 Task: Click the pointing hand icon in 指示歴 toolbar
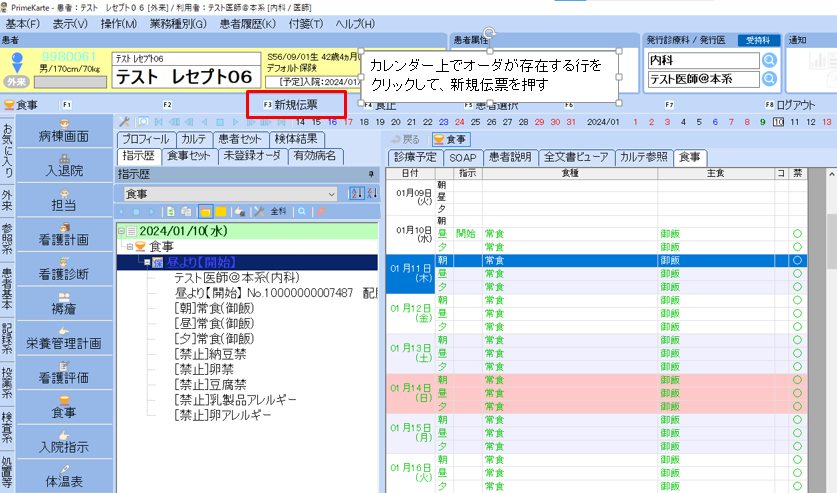tap(241, 211)
